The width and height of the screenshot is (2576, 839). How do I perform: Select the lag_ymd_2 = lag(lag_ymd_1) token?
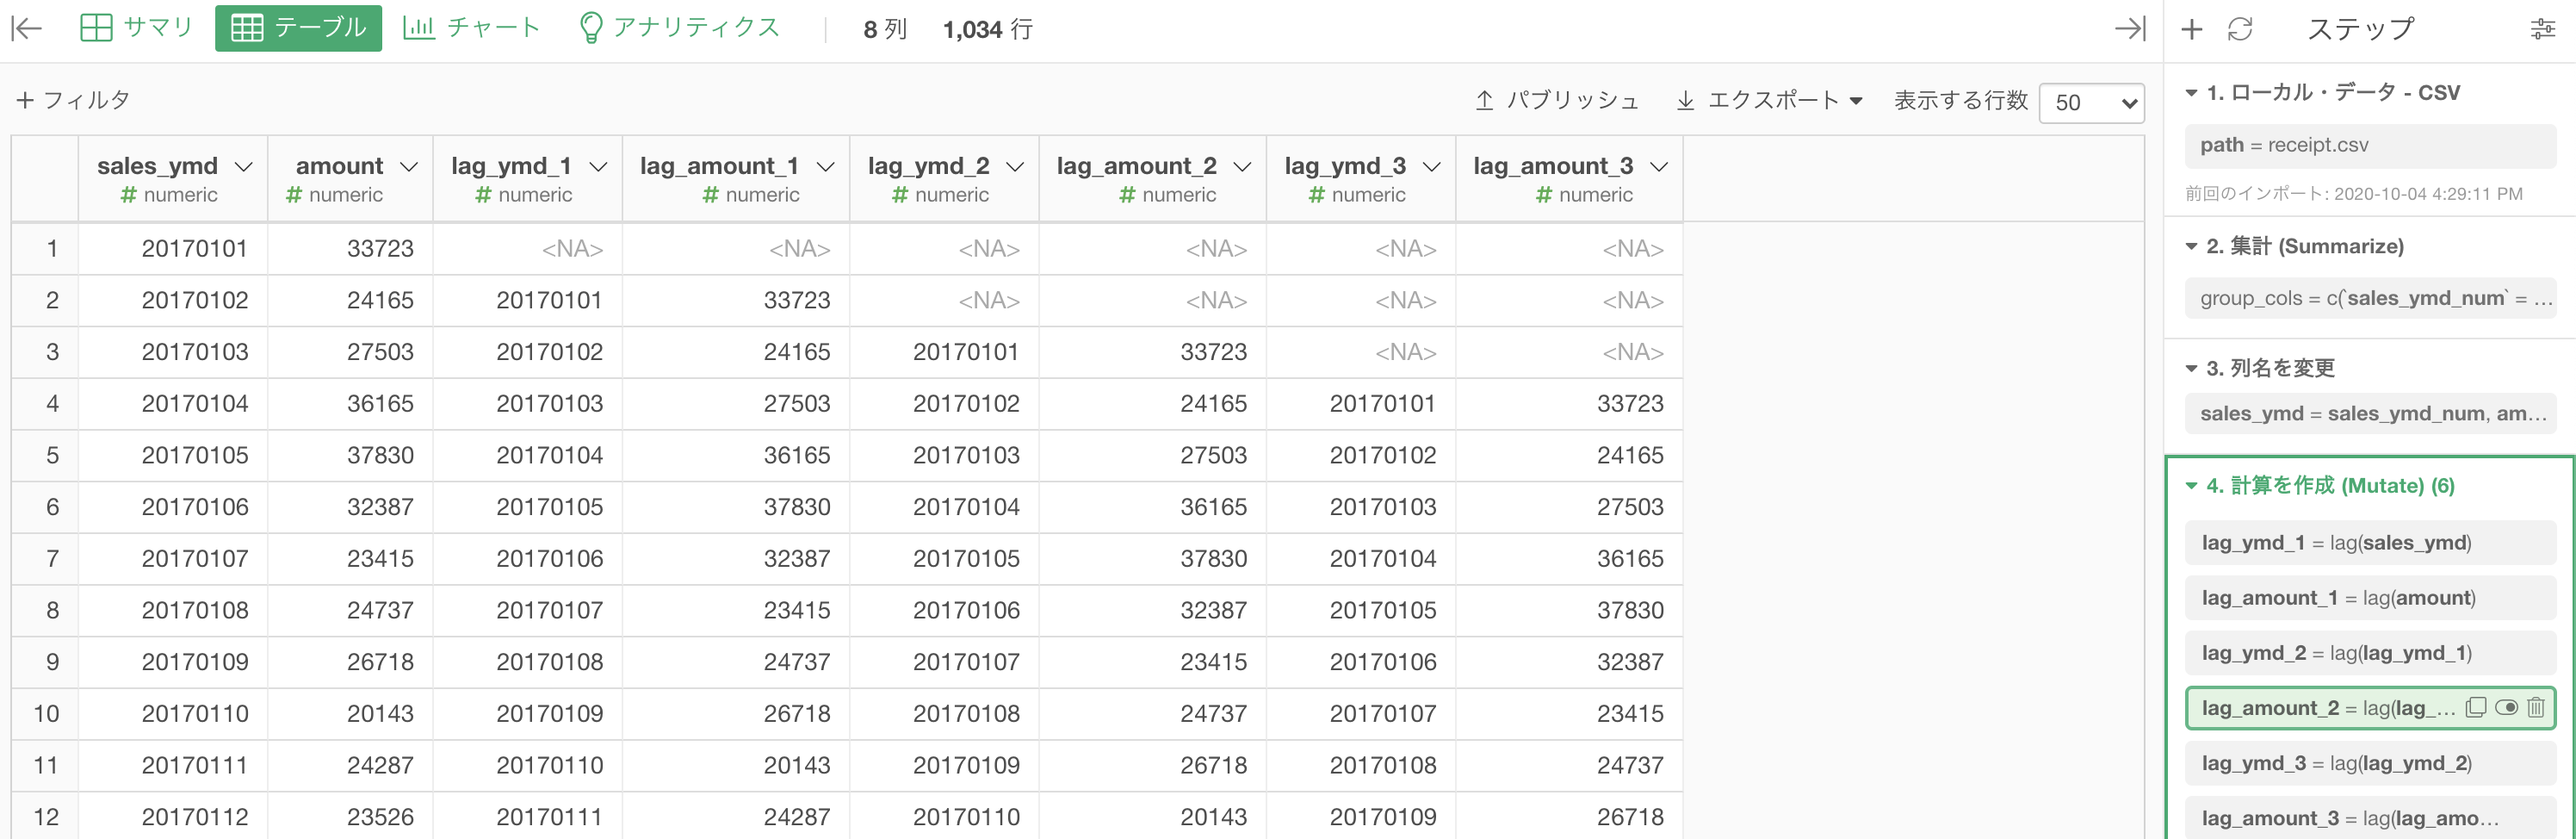pyautogui.click(x=2369, y=652)
